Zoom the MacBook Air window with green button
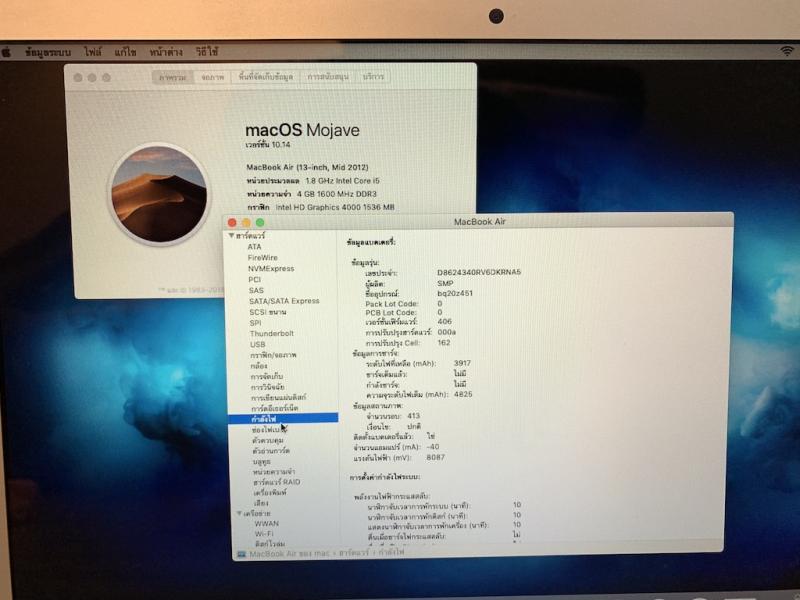The width and height of the screenshot is (800, 600). click(x=260, y=223)
